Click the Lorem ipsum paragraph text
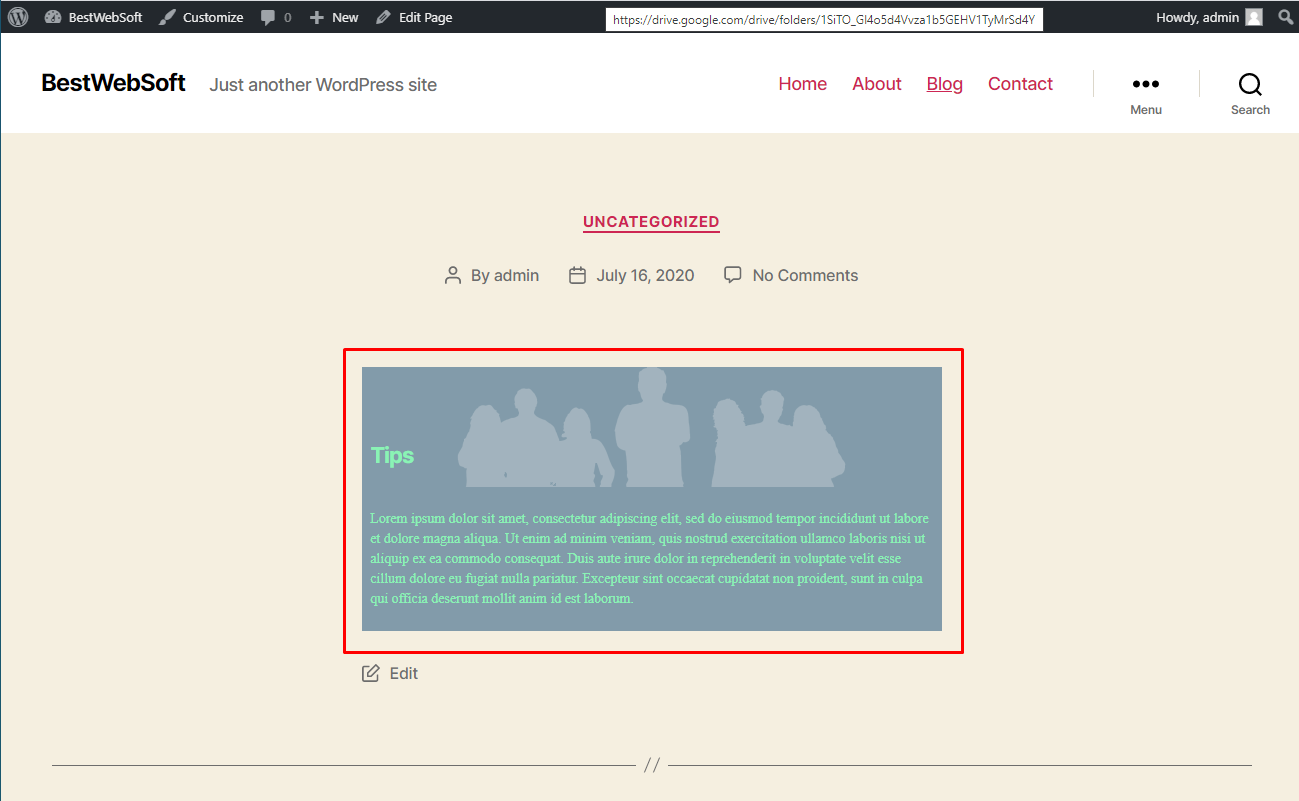Image resolution: width=1299 pixels, height=801 pixels. pyautogui.click(x=650, y=558)
